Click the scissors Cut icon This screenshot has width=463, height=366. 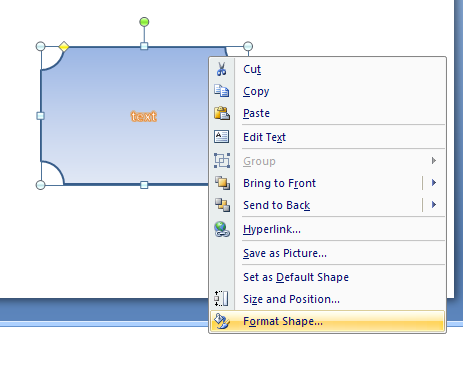pos(222,69)
